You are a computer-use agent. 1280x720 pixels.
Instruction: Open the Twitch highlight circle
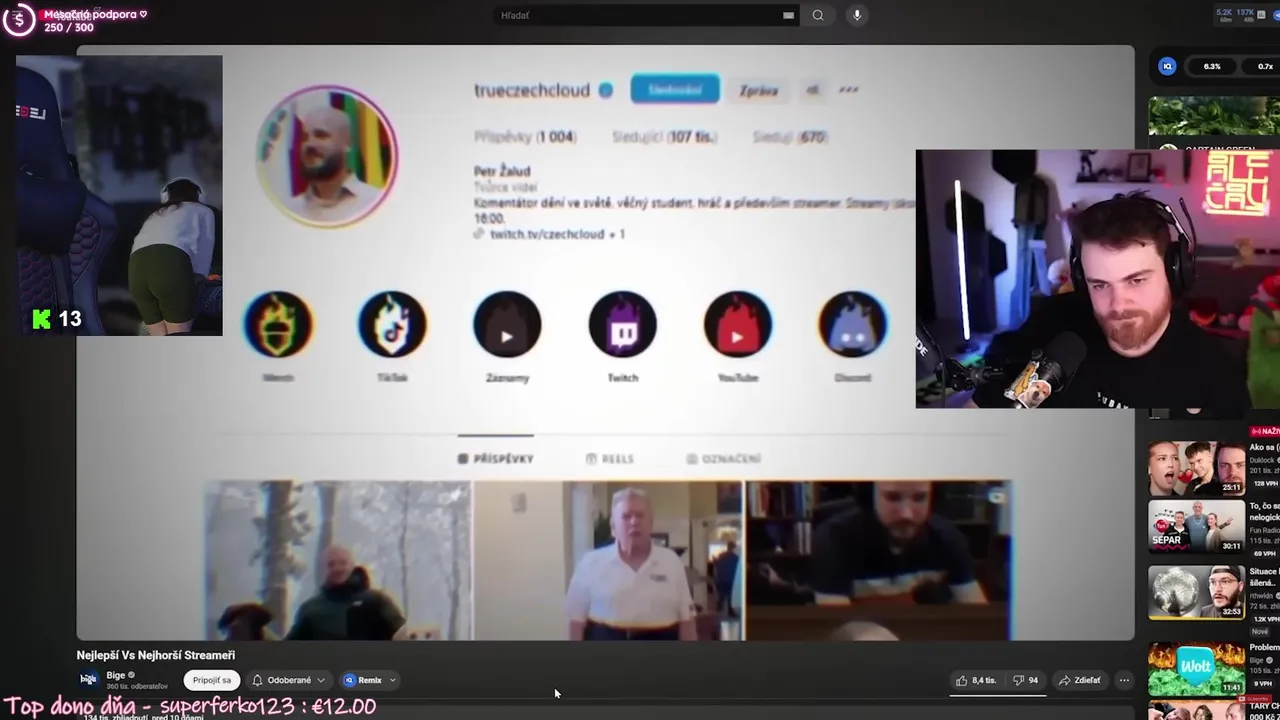622,324
